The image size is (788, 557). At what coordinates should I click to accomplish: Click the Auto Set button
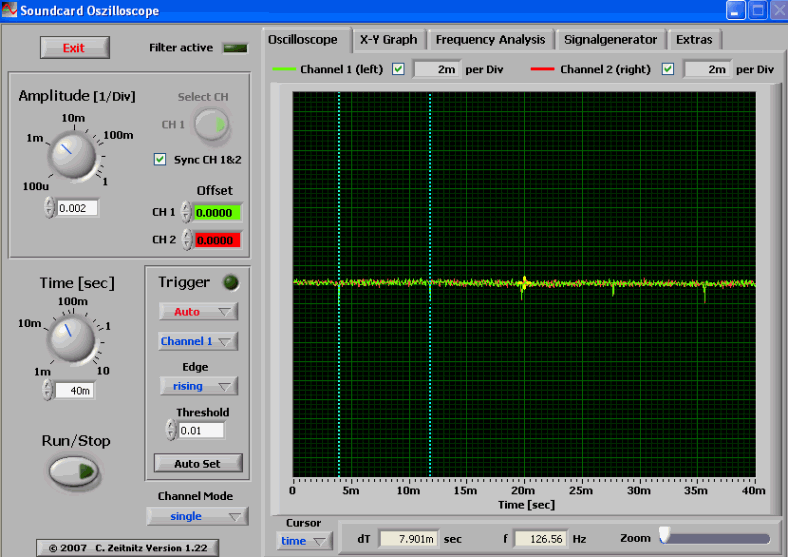[x=198, y=463]
